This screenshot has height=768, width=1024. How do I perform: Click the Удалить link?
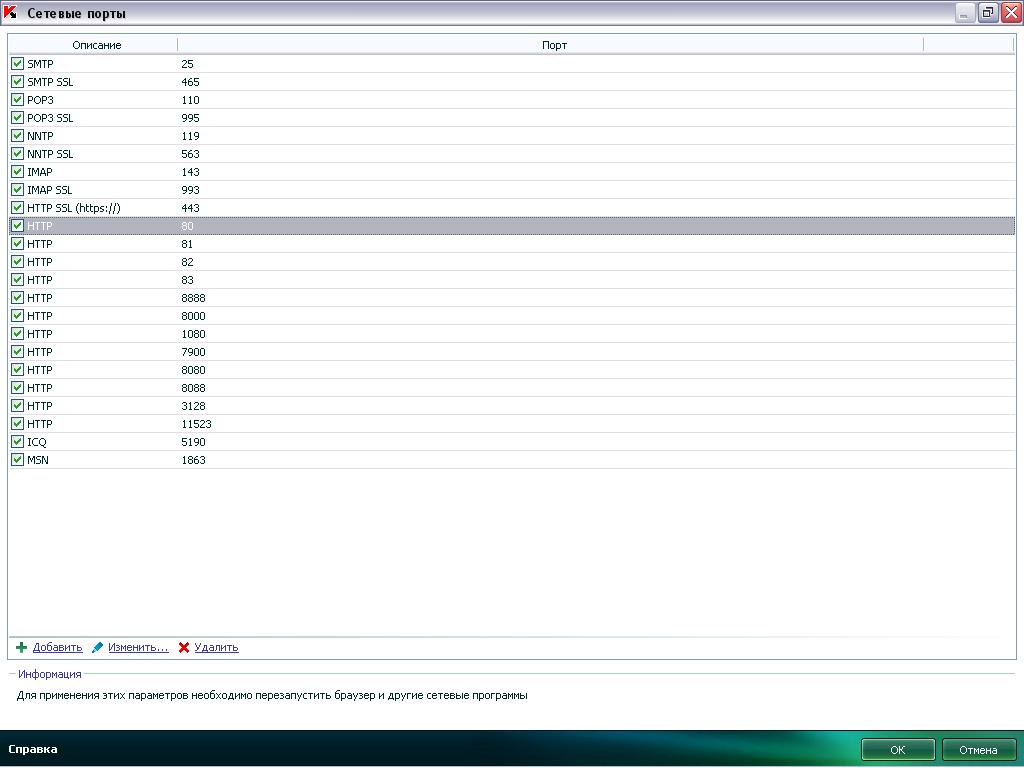(x=216, y=648)
